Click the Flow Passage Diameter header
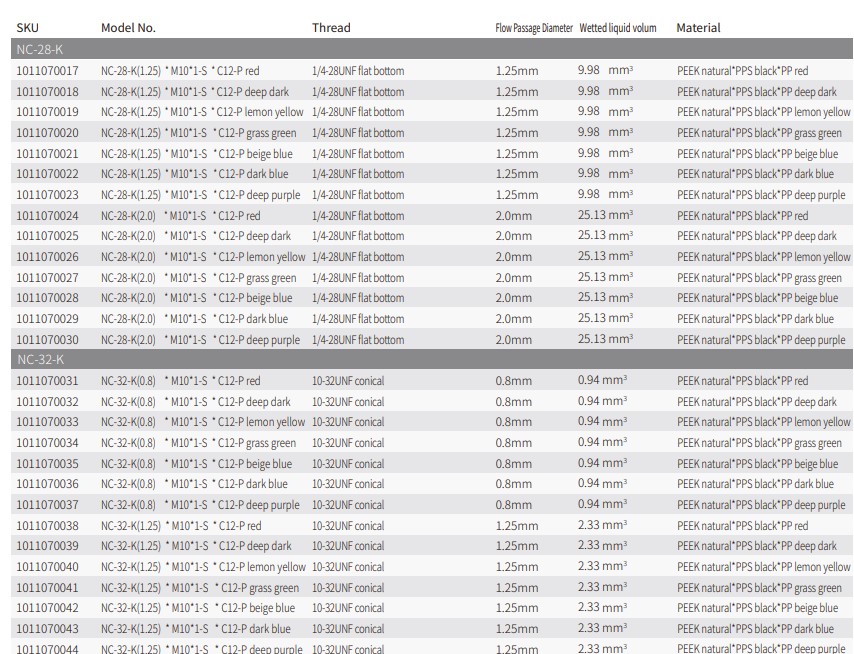This screenshot has width=854, height=654. 534,28
